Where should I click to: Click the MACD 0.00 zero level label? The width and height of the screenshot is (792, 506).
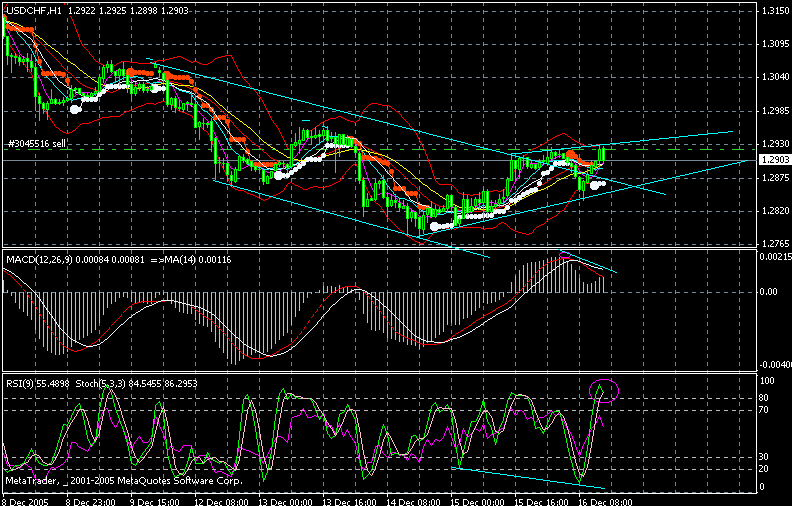click(x=767, y=292)
